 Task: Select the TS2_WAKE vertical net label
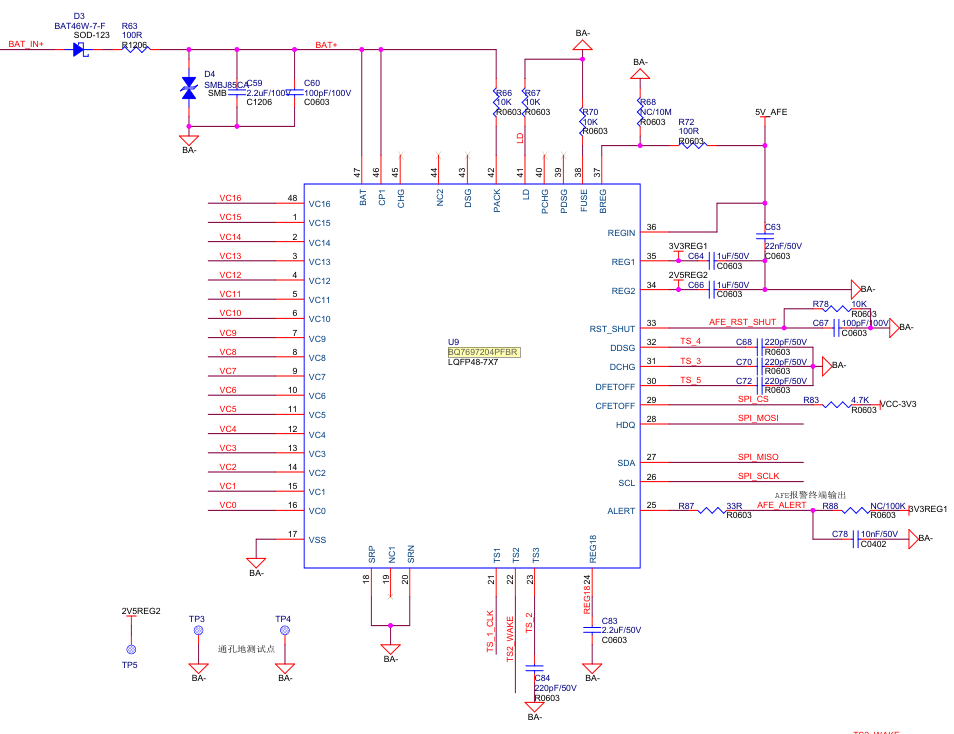(x=510, y=638)
